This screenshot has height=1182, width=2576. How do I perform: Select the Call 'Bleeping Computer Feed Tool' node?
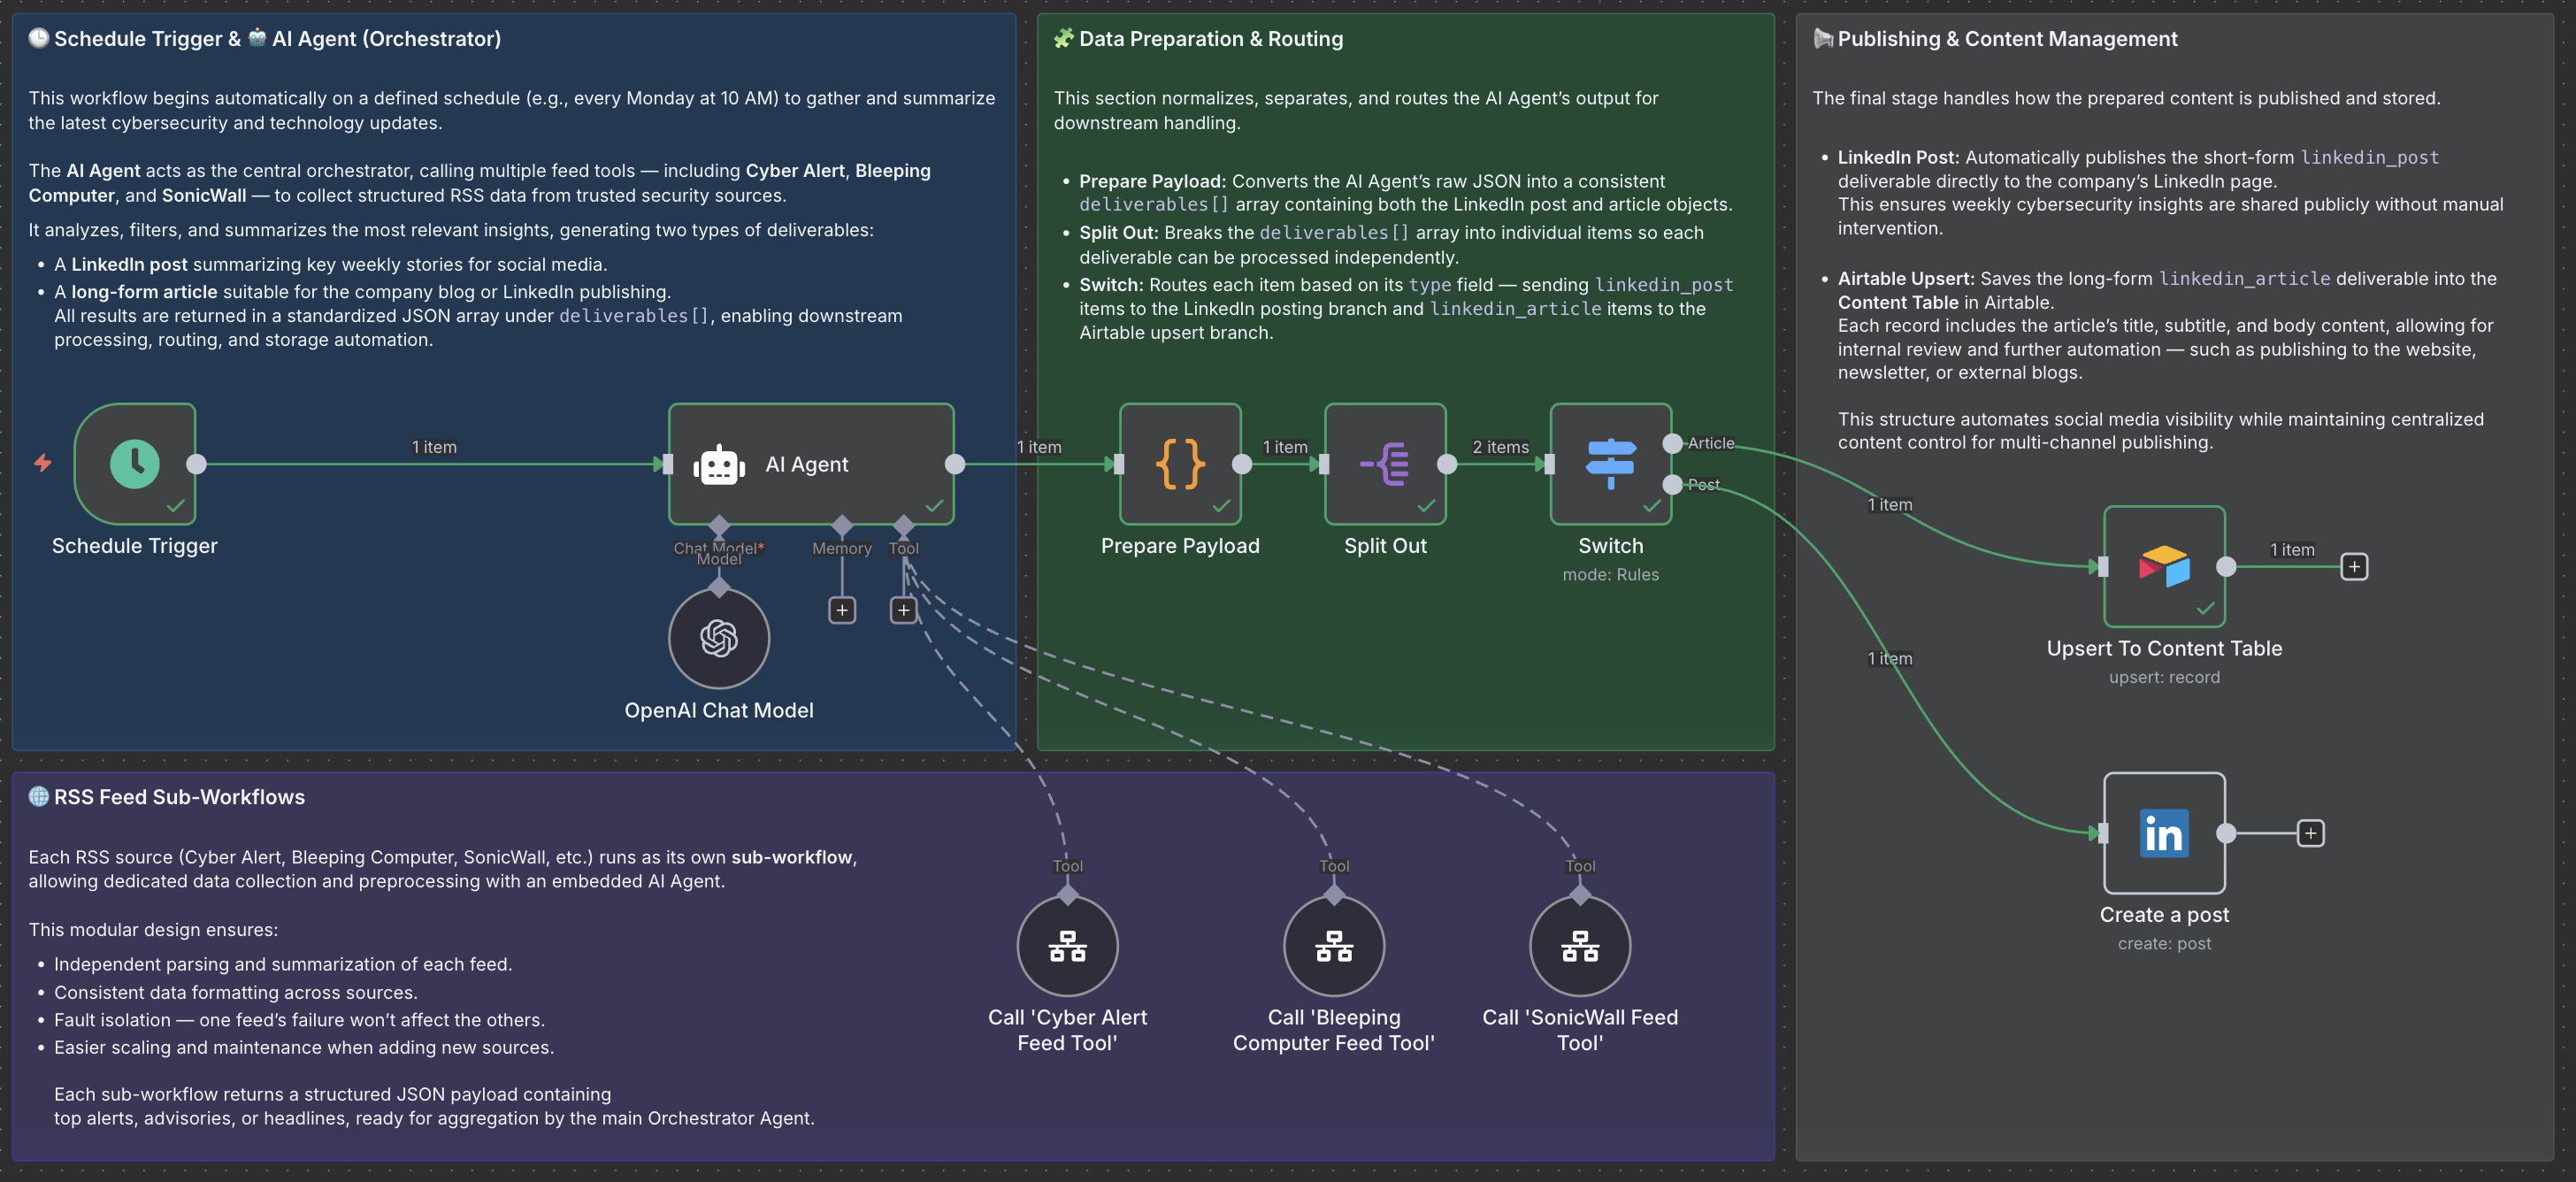click(1334, 946)
